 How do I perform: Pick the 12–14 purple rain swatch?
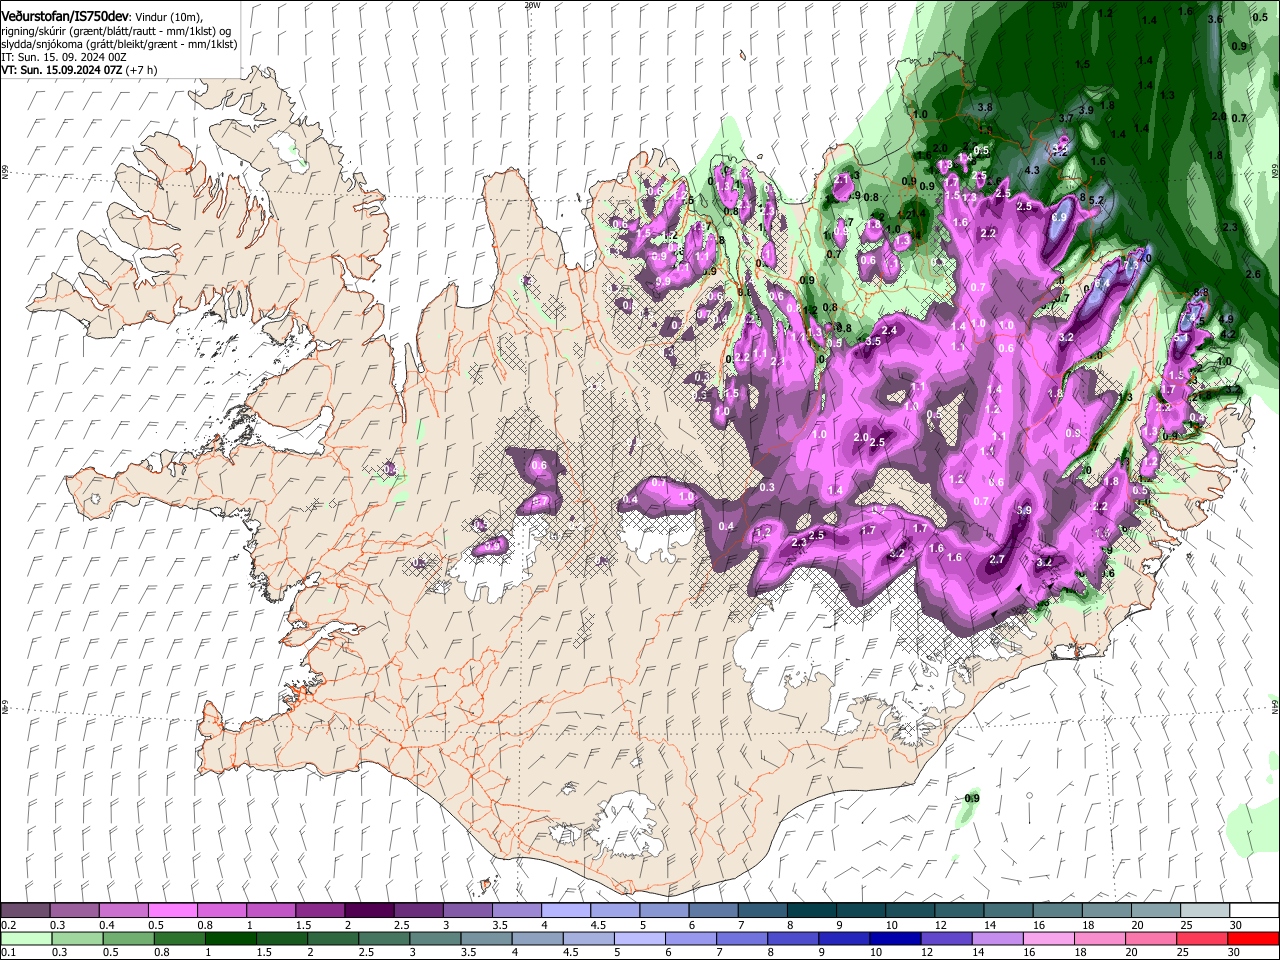point(945,939)
